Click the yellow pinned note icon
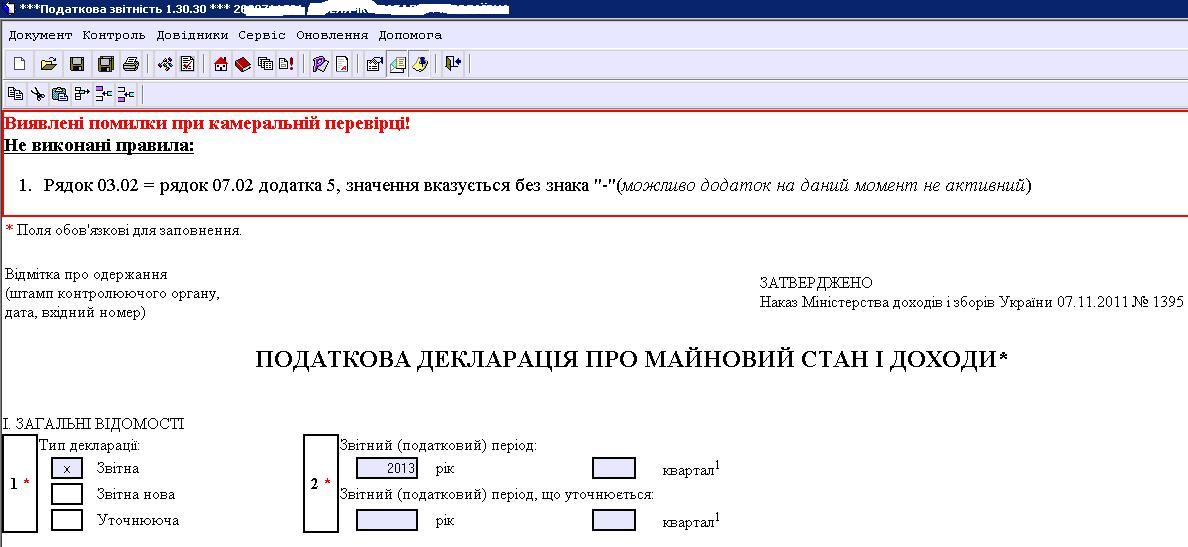1188x547 pixels. tap(419, 64)
